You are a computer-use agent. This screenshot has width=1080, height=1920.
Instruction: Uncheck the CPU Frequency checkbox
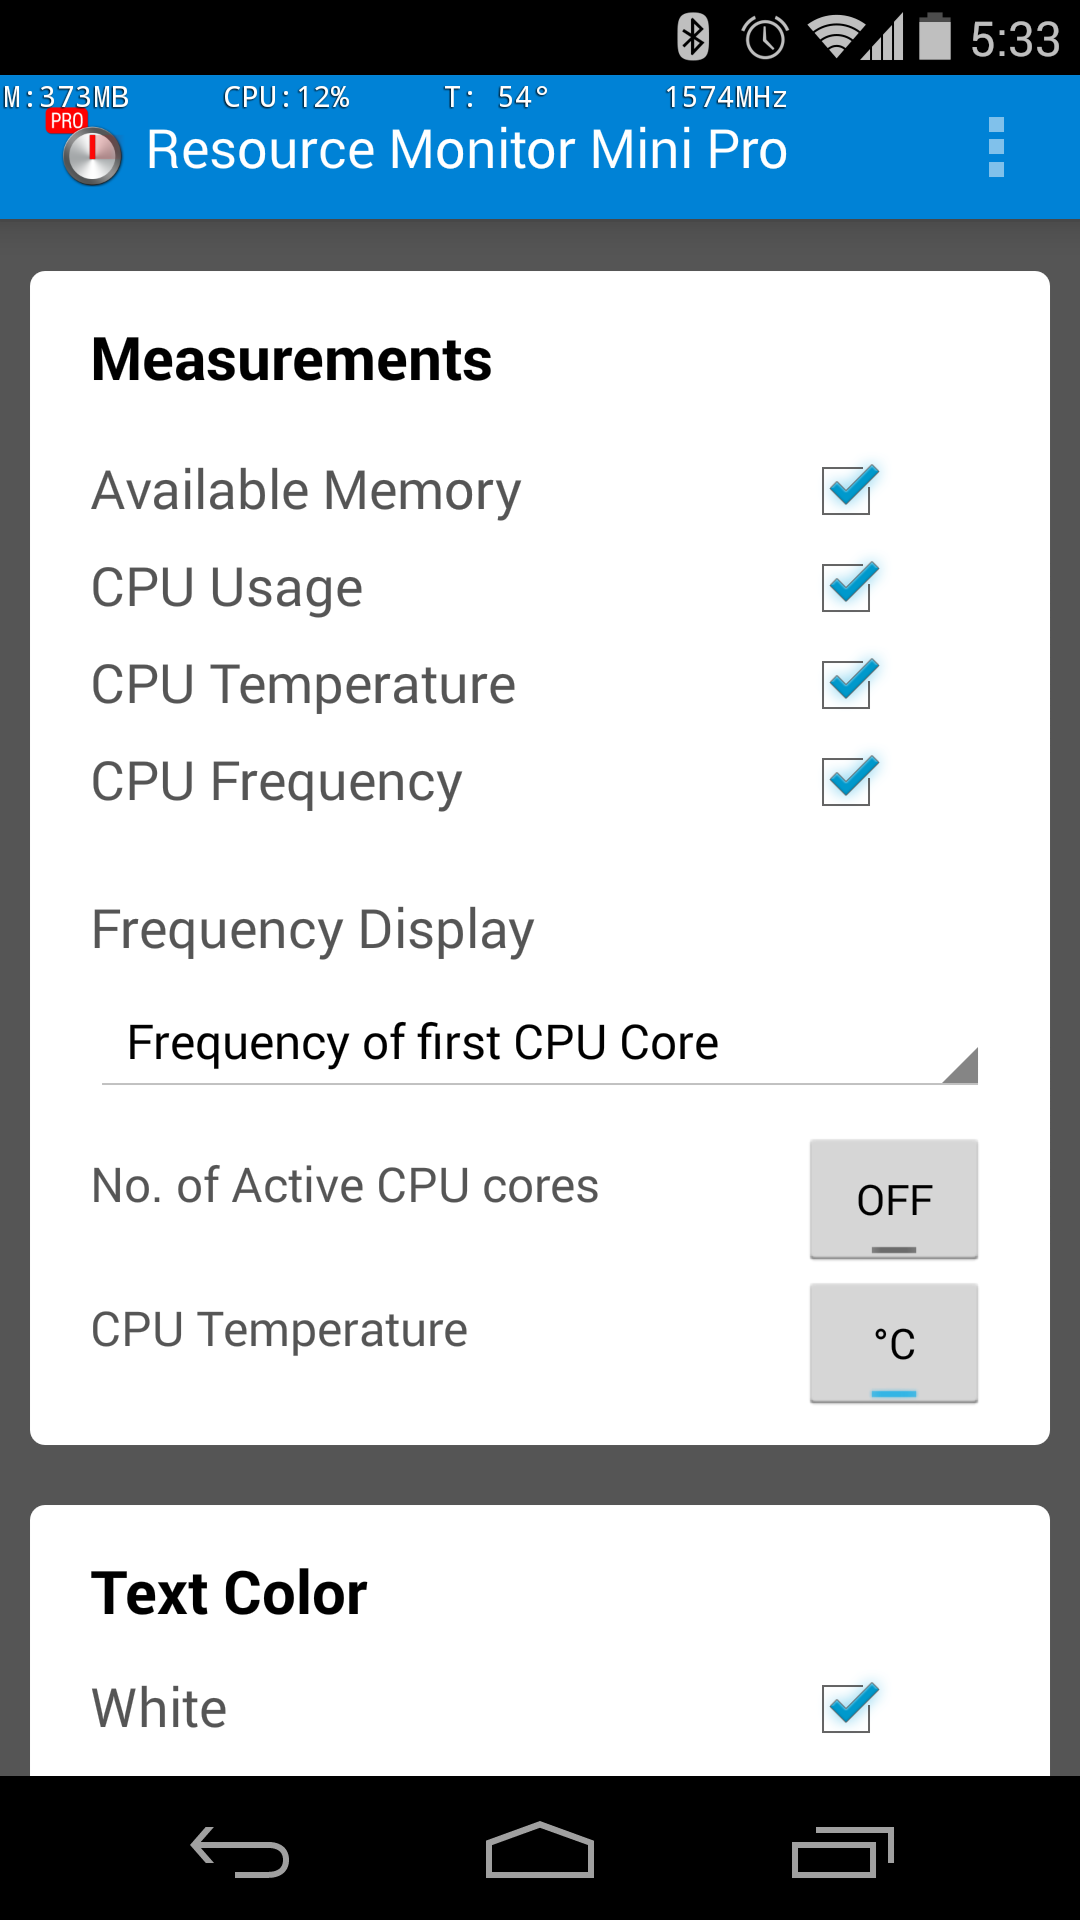(848, 781)
